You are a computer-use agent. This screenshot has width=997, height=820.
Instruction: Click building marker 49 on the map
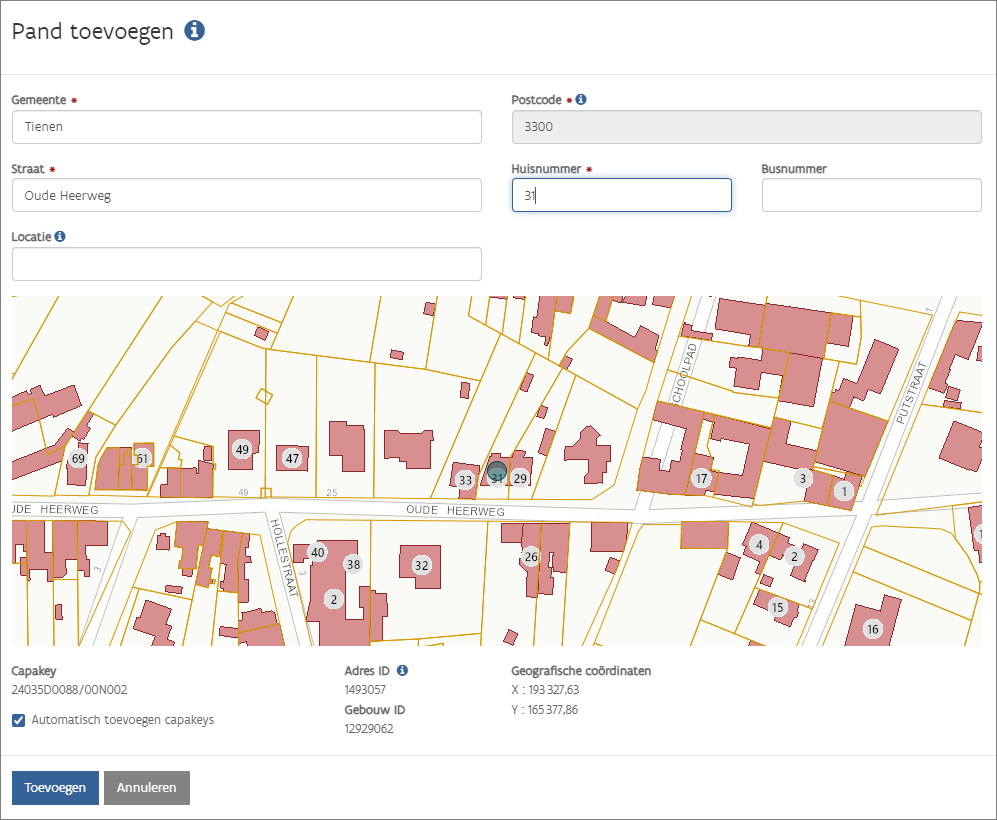click(x=241, y=449)
